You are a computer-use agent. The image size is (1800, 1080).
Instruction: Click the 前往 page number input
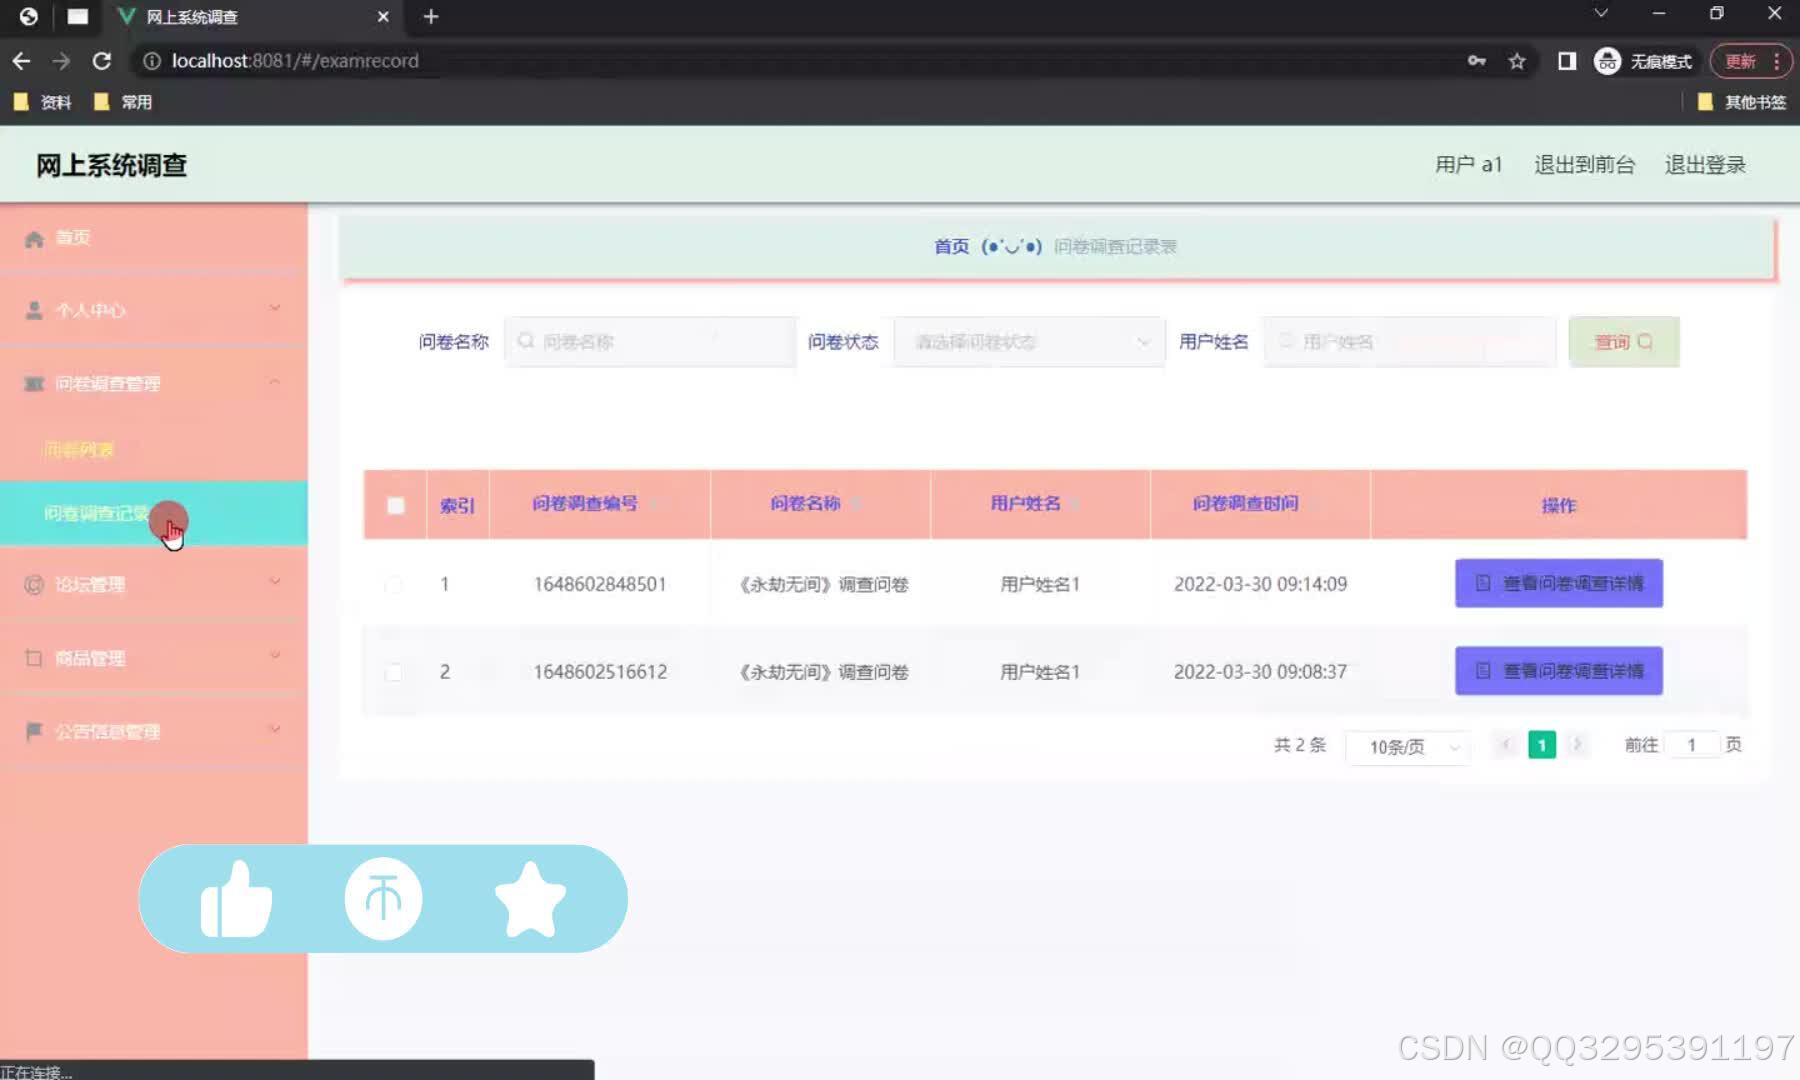tap(1692, 745)
